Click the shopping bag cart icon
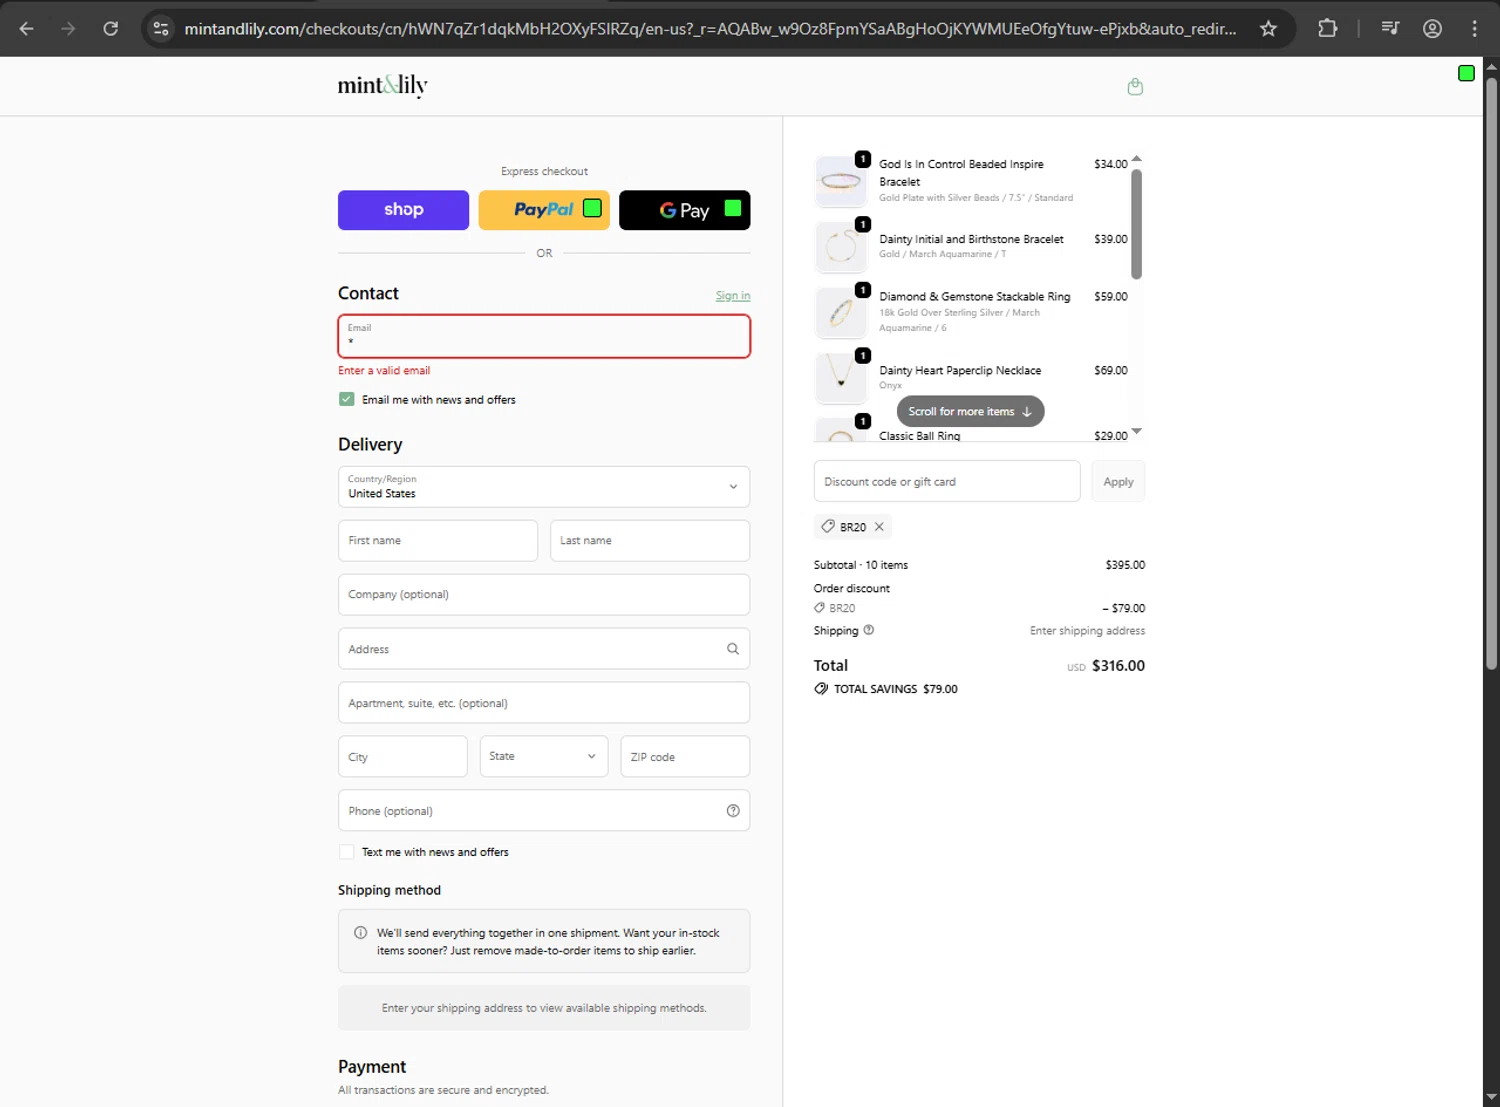Viewport: 1500px width, 1107px height. pyautogui.click(x=1135, y=87)
